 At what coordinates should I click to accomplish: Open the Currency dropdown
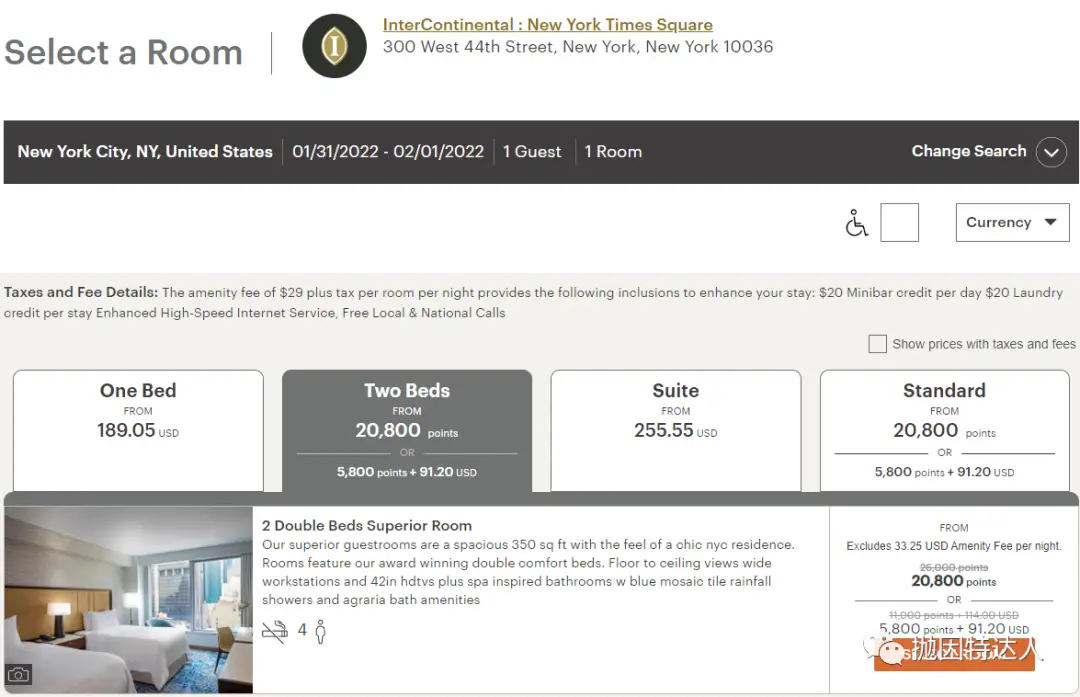pos(1012,222)
